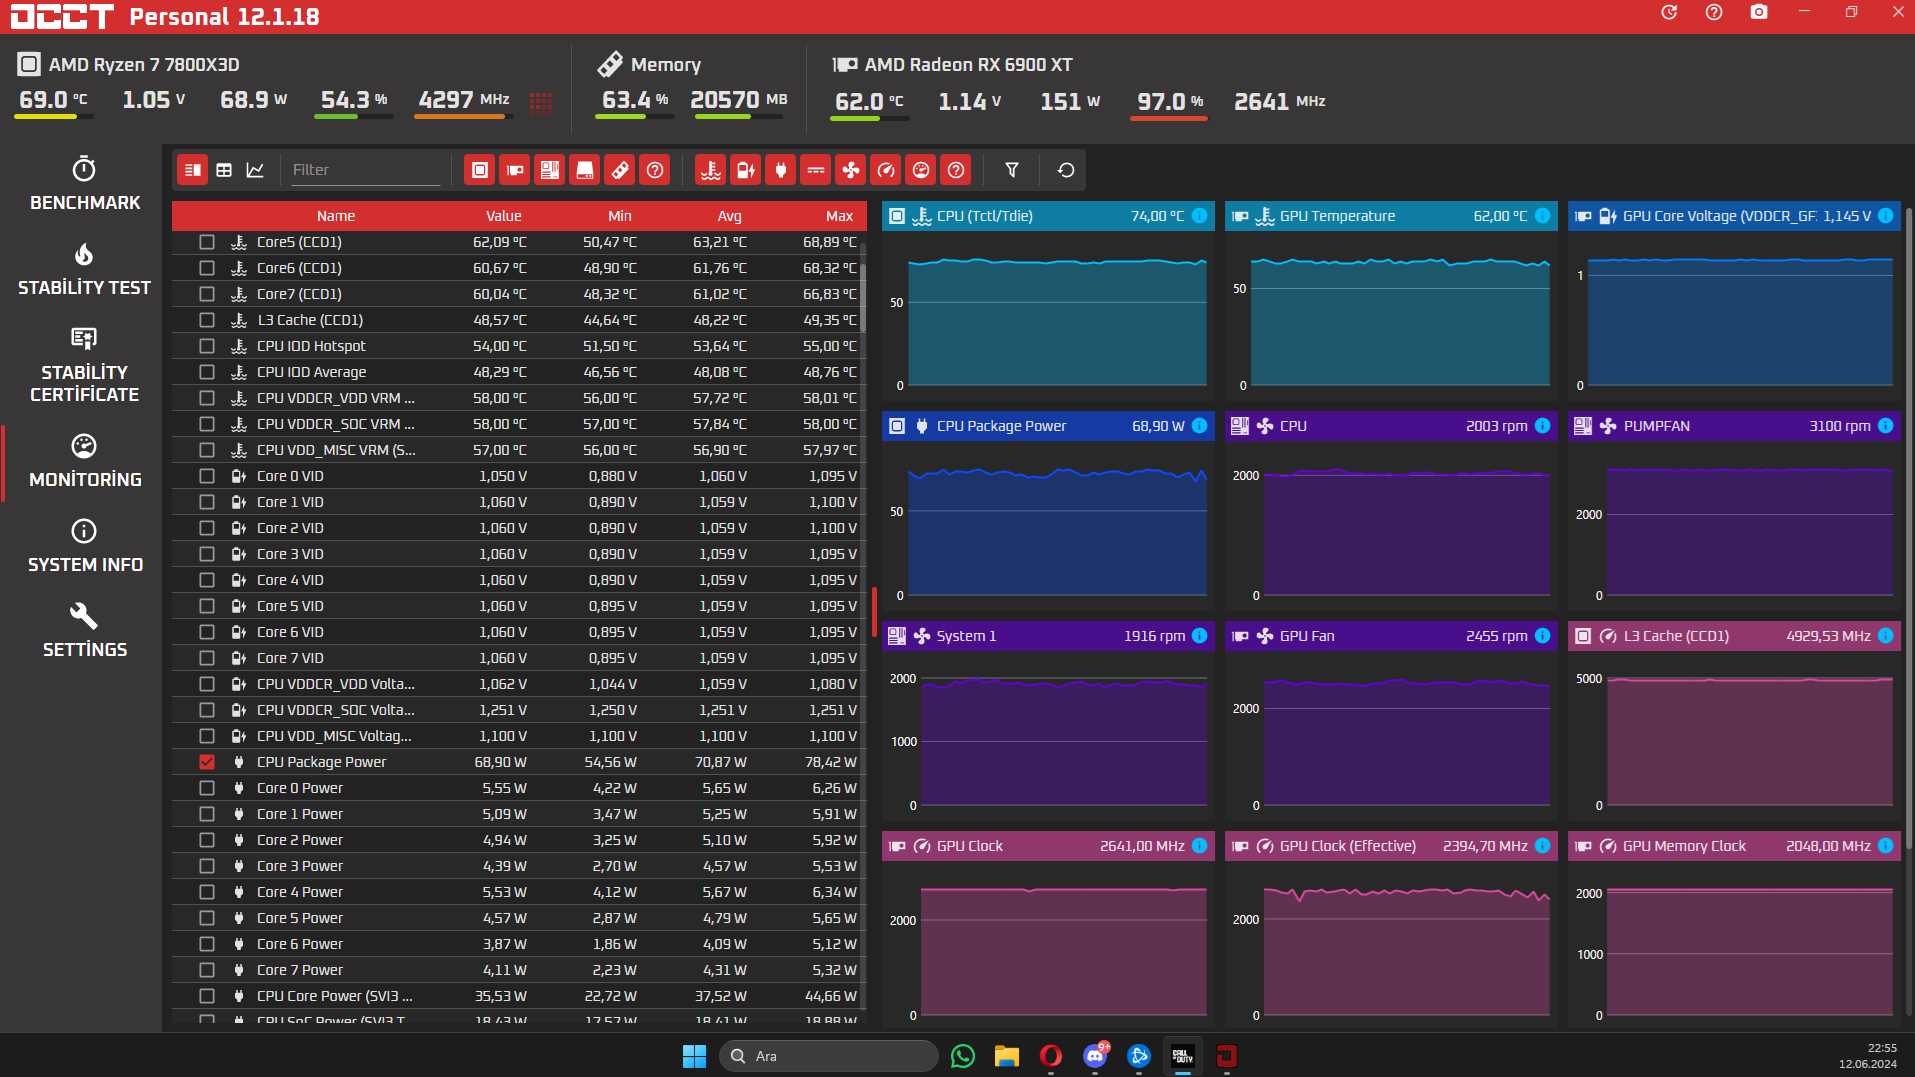Toggle the power plug sensor filter

(x=781, y=170)
